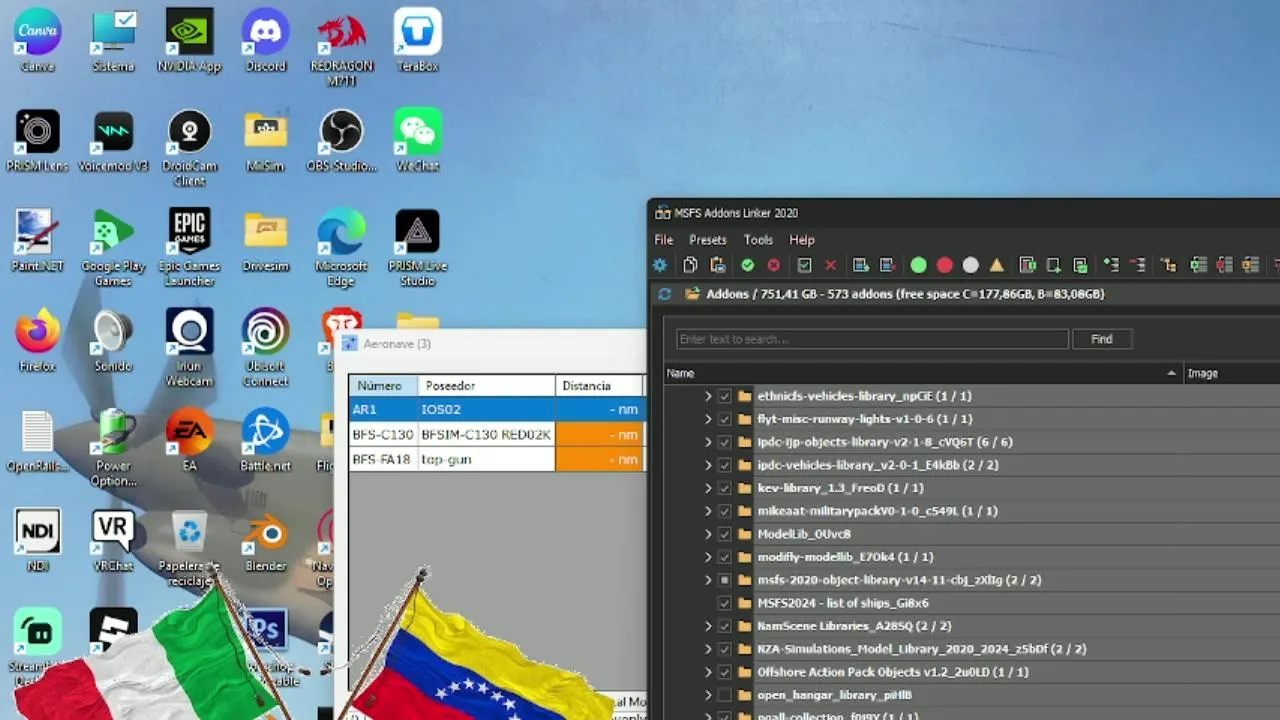
Task: Open the Tools menu
Action: point(758,240)
